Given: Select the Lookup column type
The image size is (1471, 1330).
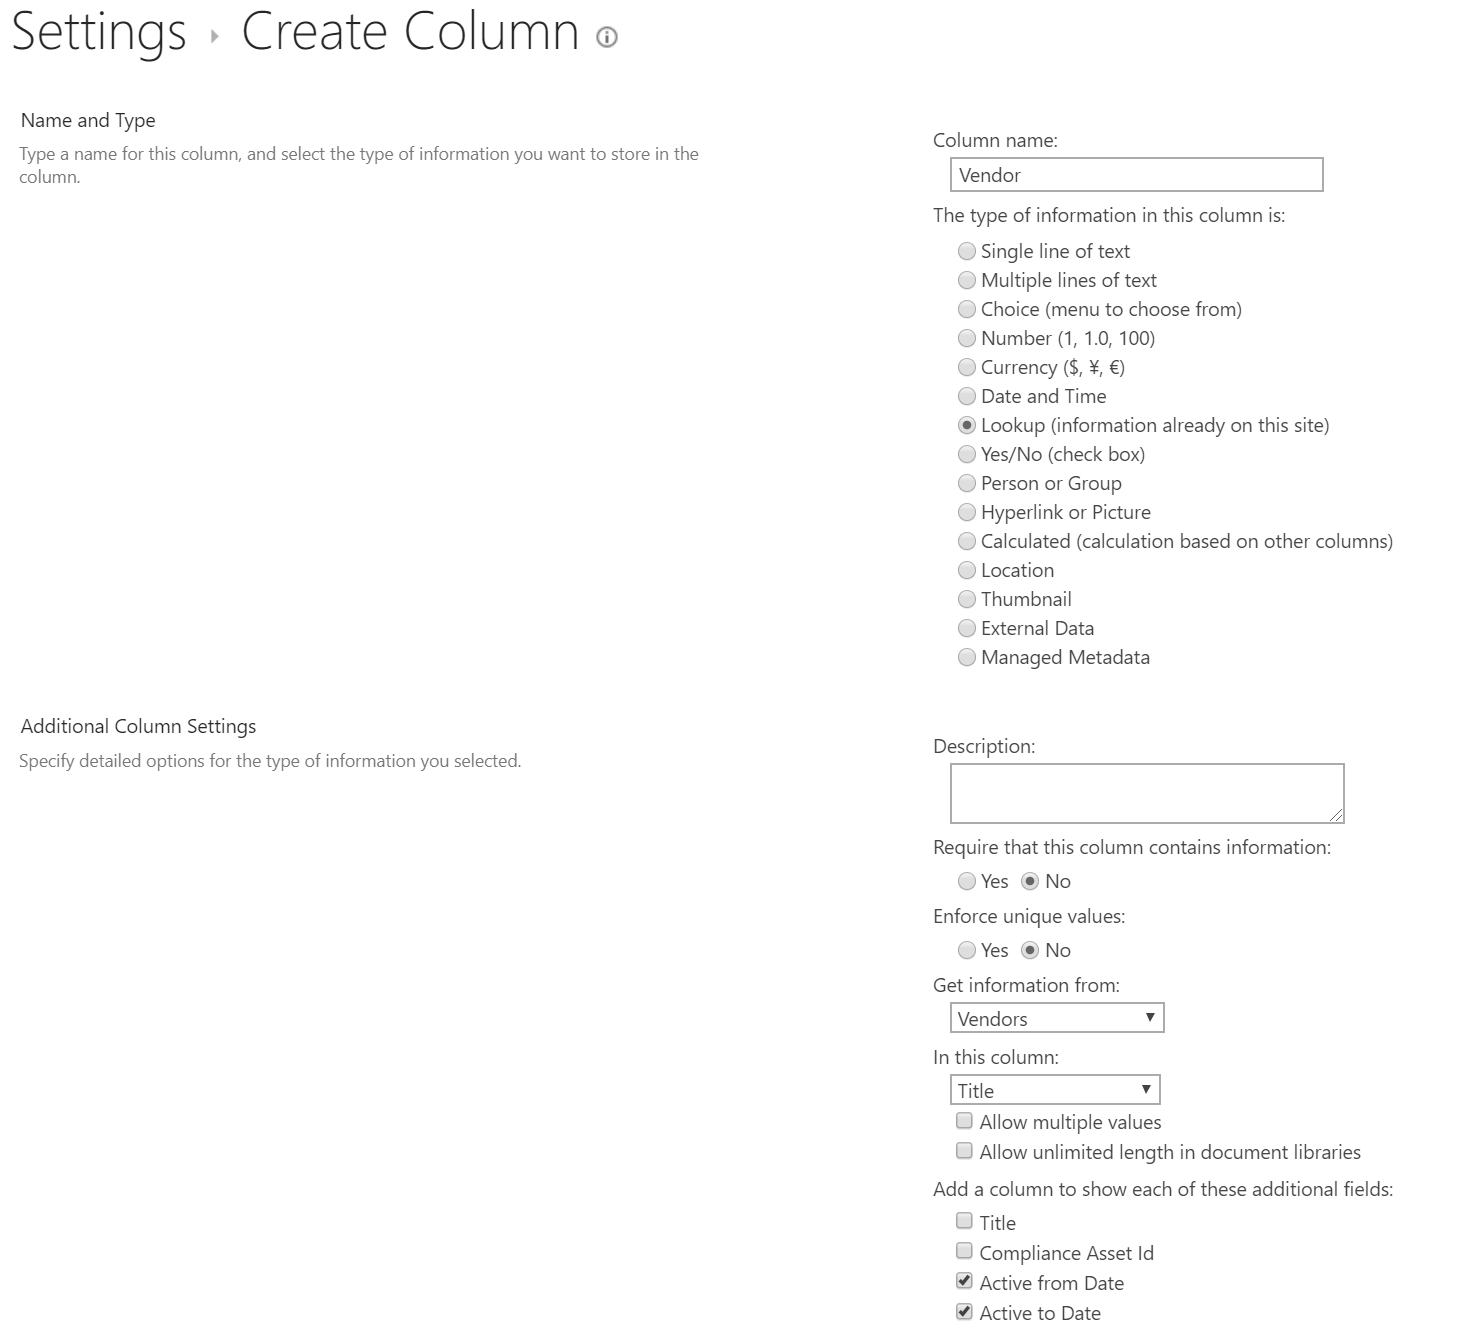Looking at the screenshot, I should (x=966, y=425).
